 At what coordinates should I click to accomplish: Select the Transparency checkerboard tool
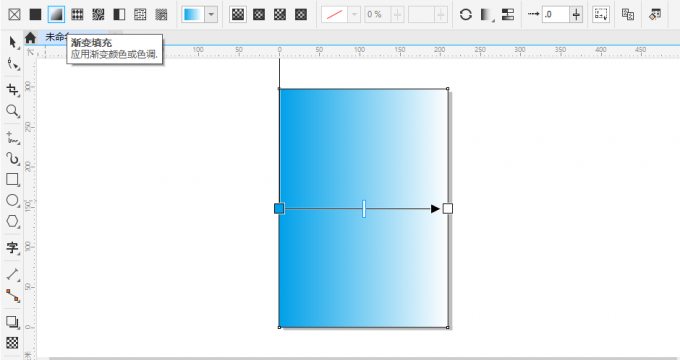[x=13, y=343]
